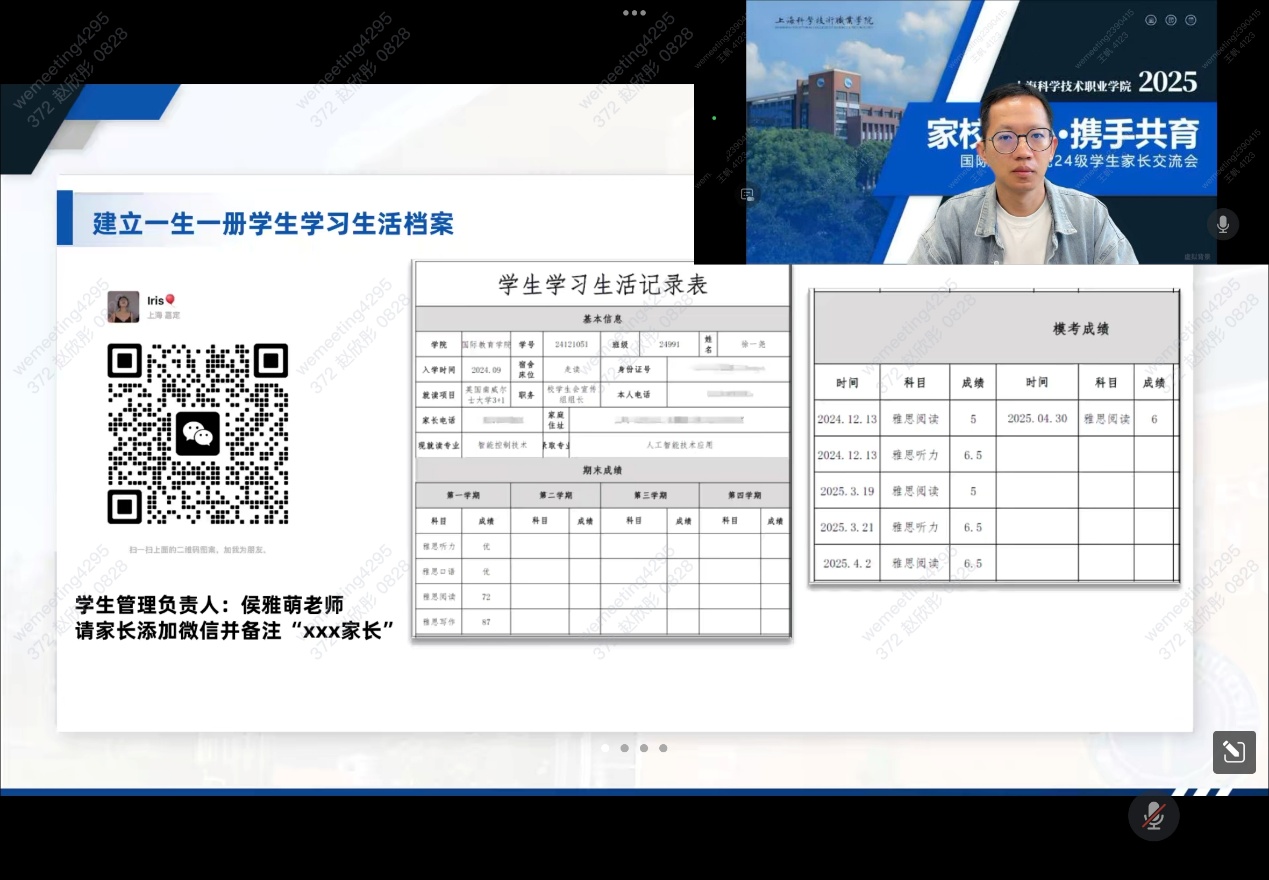Click the small screen icon left of the video
This screenshot has height=880, width=1269.
(747, 195)
